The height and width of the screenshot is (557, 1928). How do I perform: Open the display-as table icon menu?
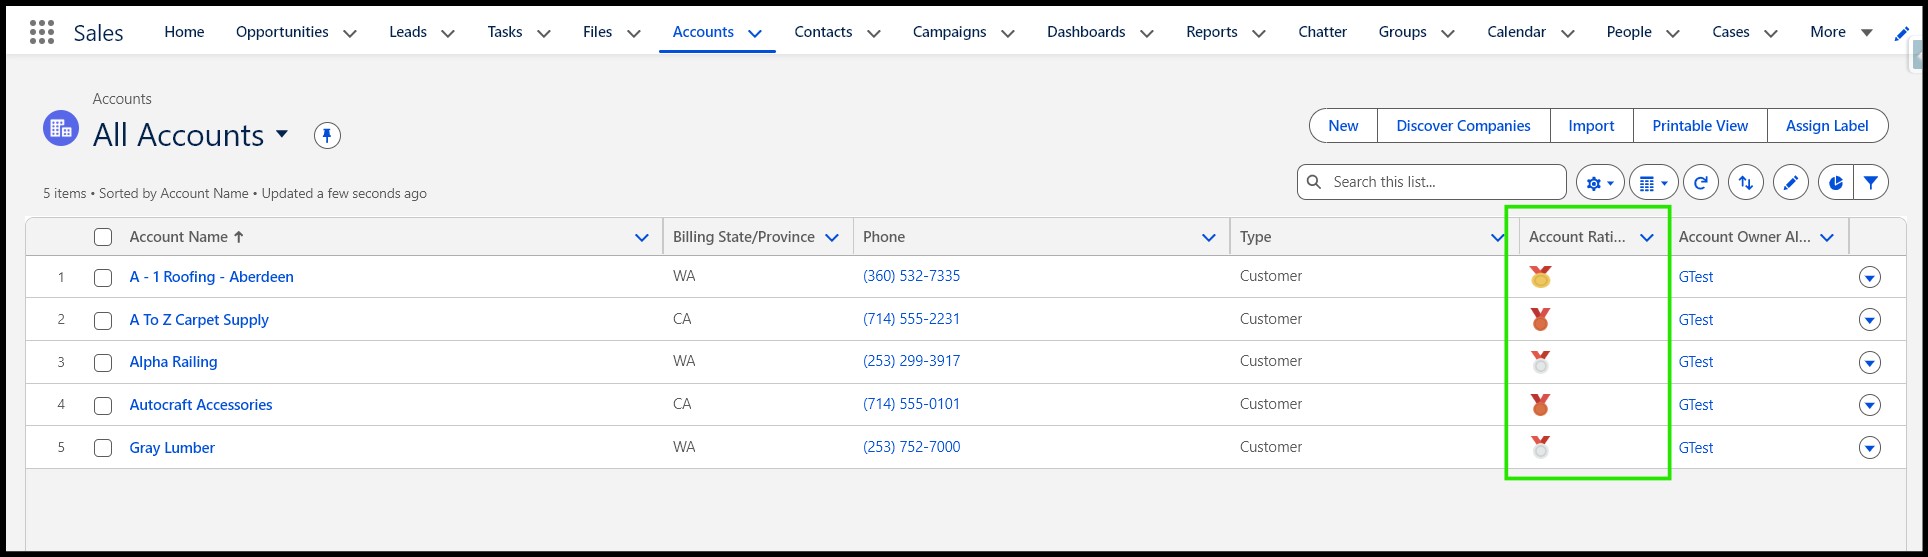click(1655, 183)
